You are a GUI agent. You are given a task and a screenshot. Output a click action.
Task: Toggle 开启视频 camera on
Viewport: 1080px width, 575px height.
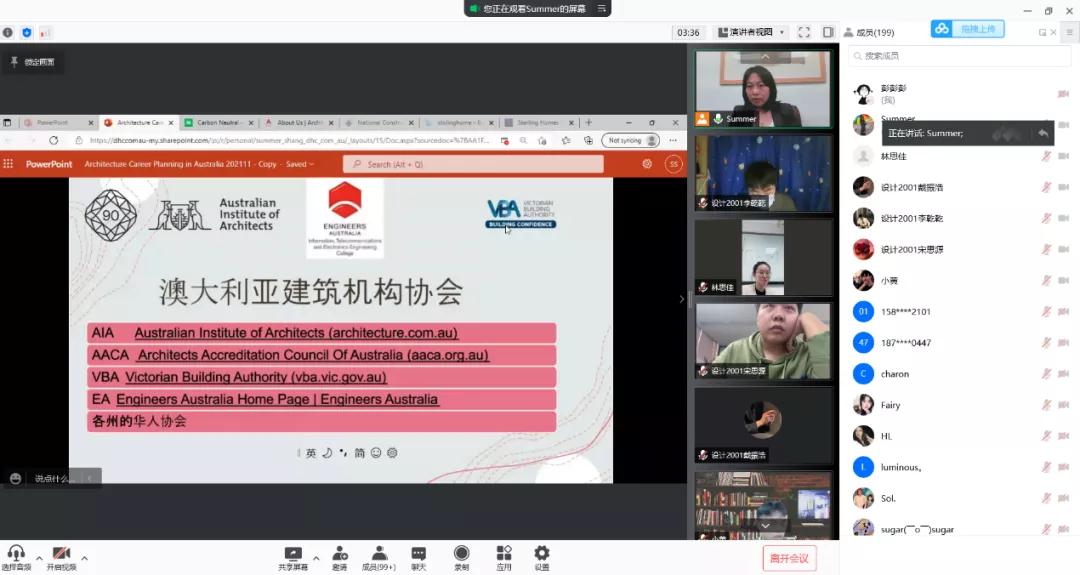[61, 558]
